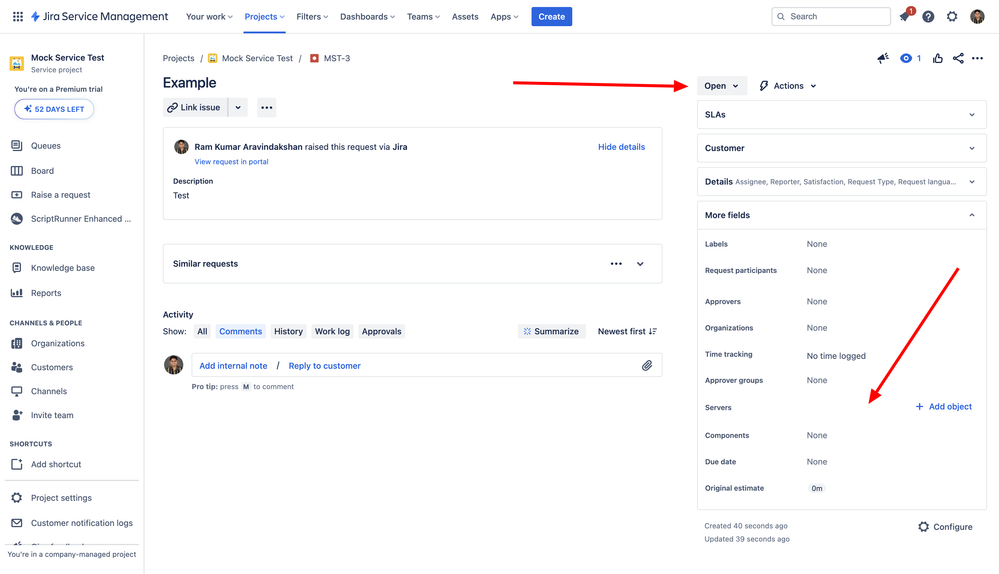999x574 pixels.
Task: Open the Link issue dropdown arrow
Action: click(238, 108)
